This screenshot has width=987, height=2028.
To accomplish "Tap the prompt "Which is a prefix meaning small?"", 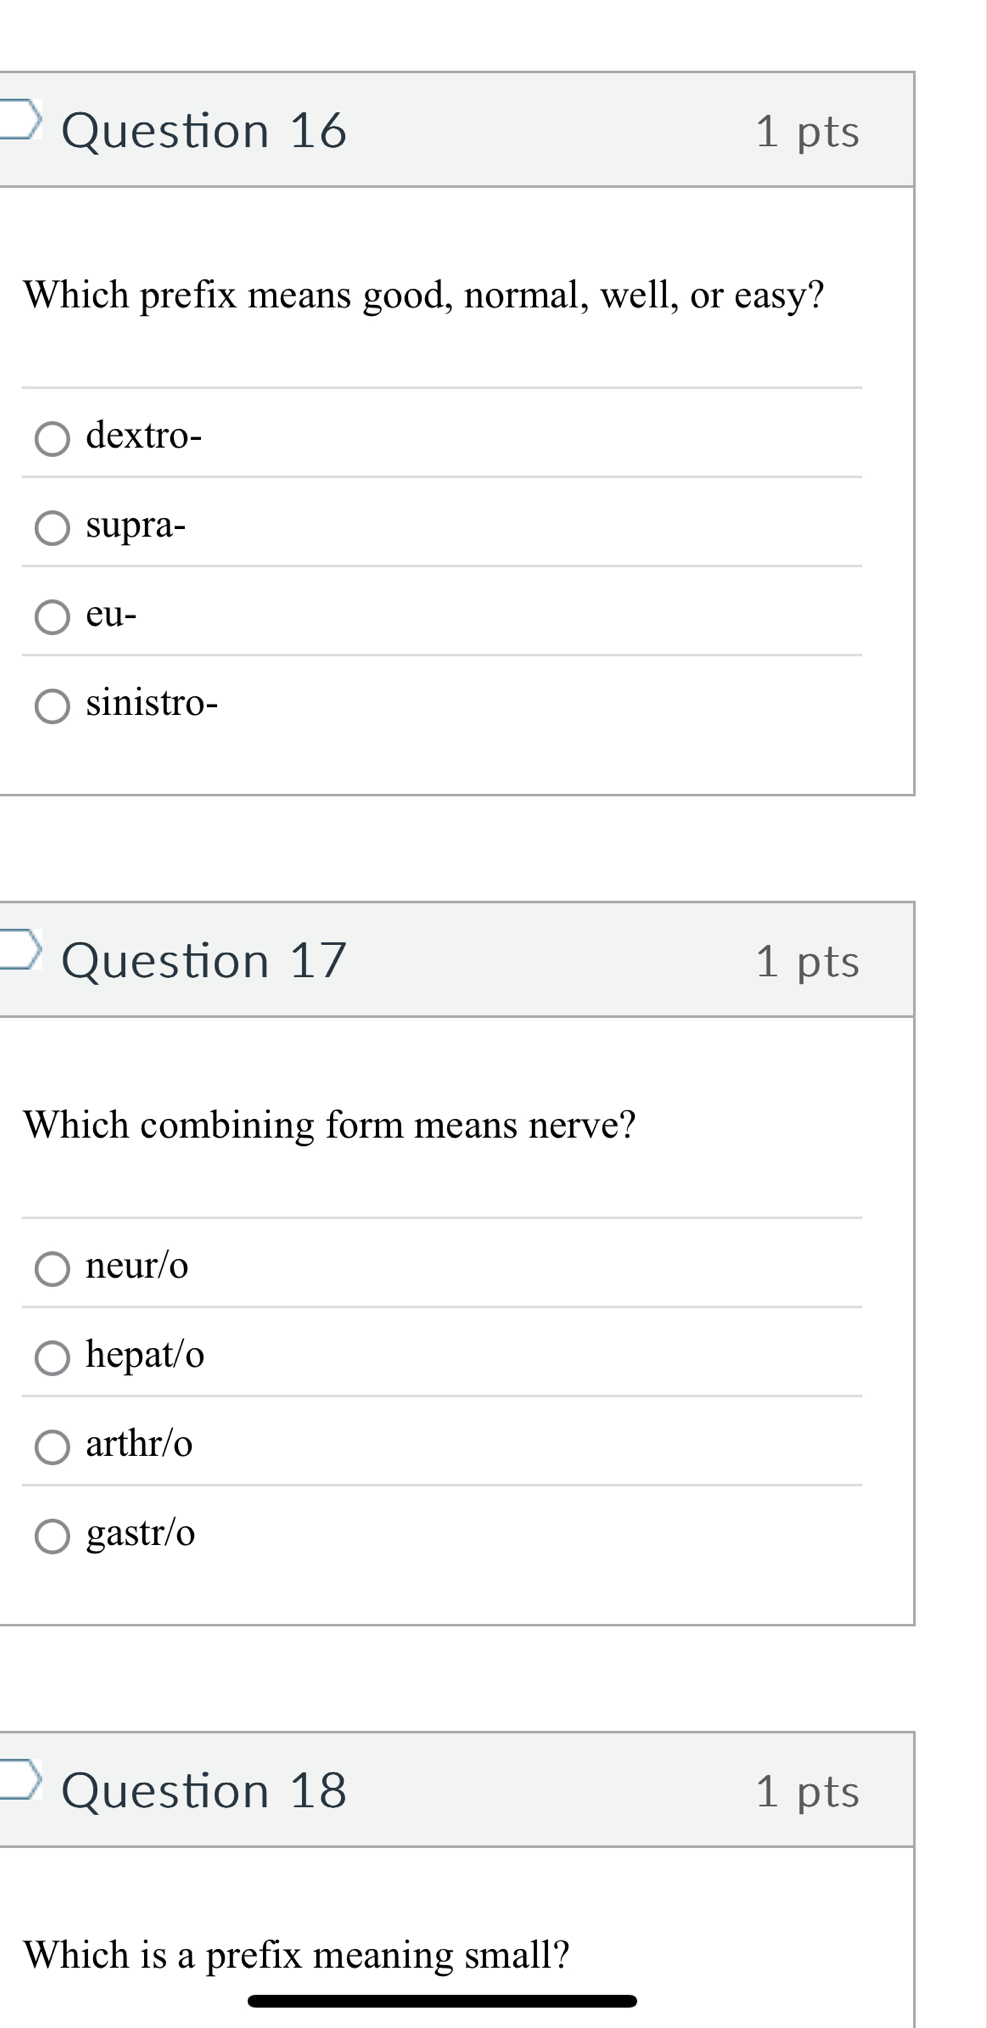I will (x=297, y=1955).
